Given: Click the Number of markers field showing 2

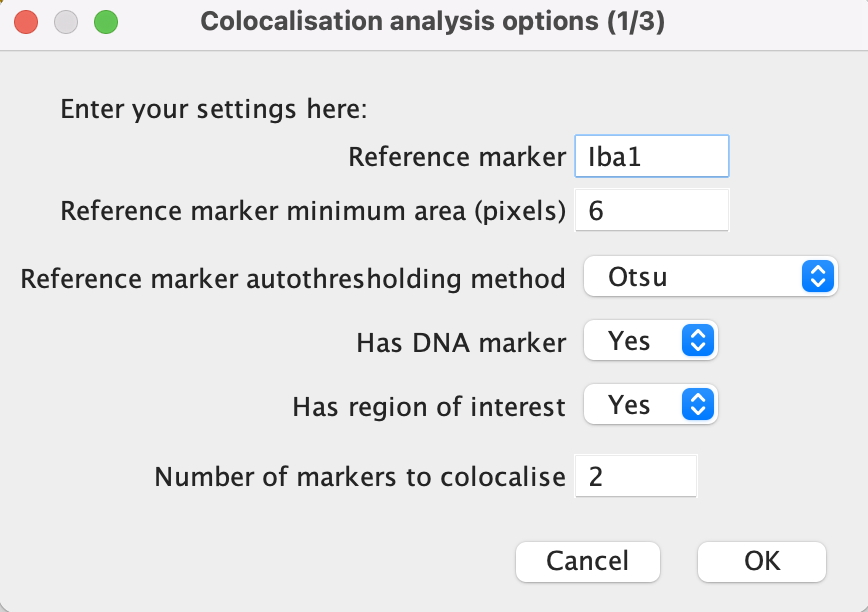Looking at the screenshot, I should click(x=636, y=476).
